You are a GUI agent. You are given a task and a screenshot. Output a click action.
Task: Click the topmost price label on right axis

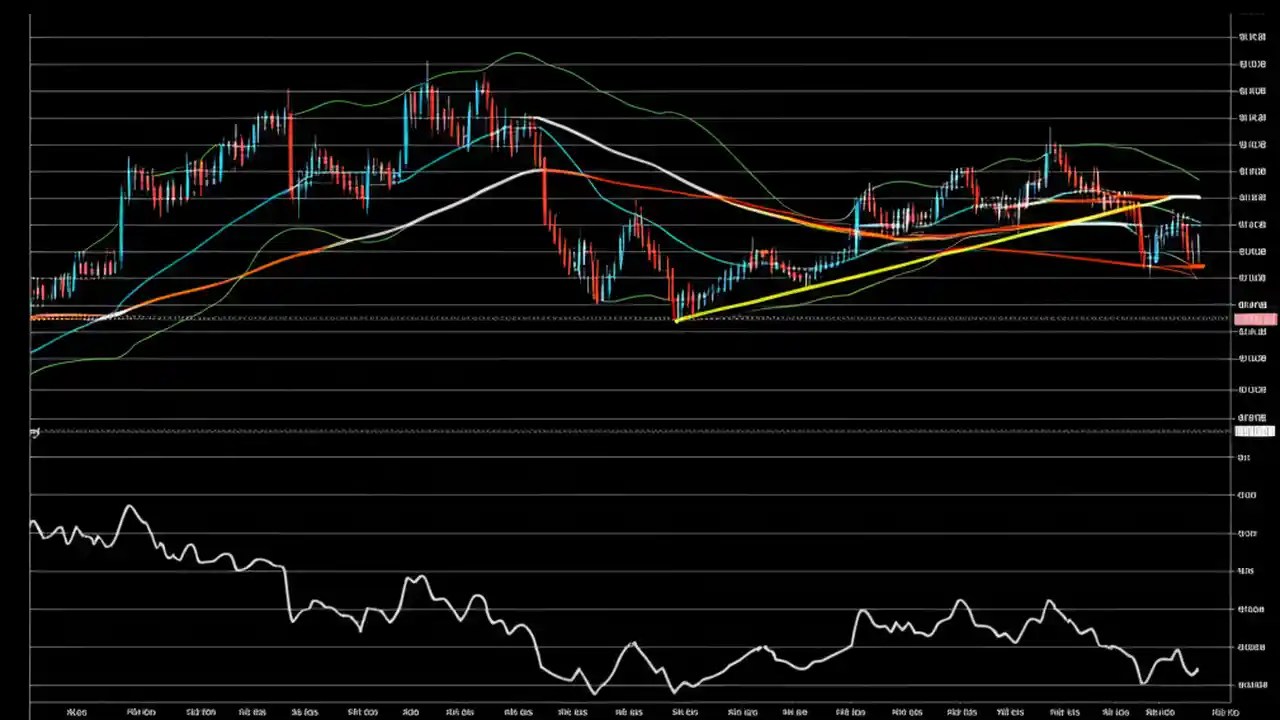click(1252, 36)
